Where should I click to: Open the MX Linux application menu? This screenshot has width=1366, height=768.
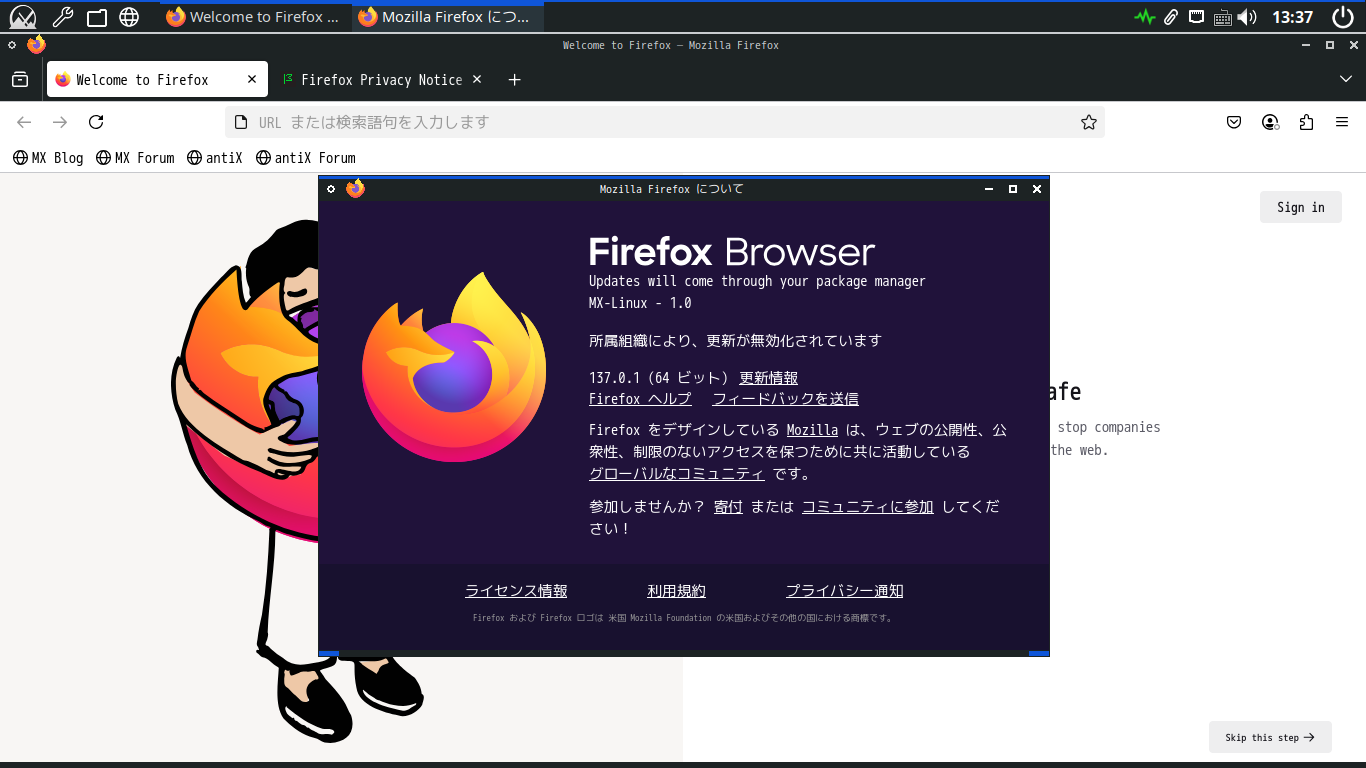pos(22,17)
